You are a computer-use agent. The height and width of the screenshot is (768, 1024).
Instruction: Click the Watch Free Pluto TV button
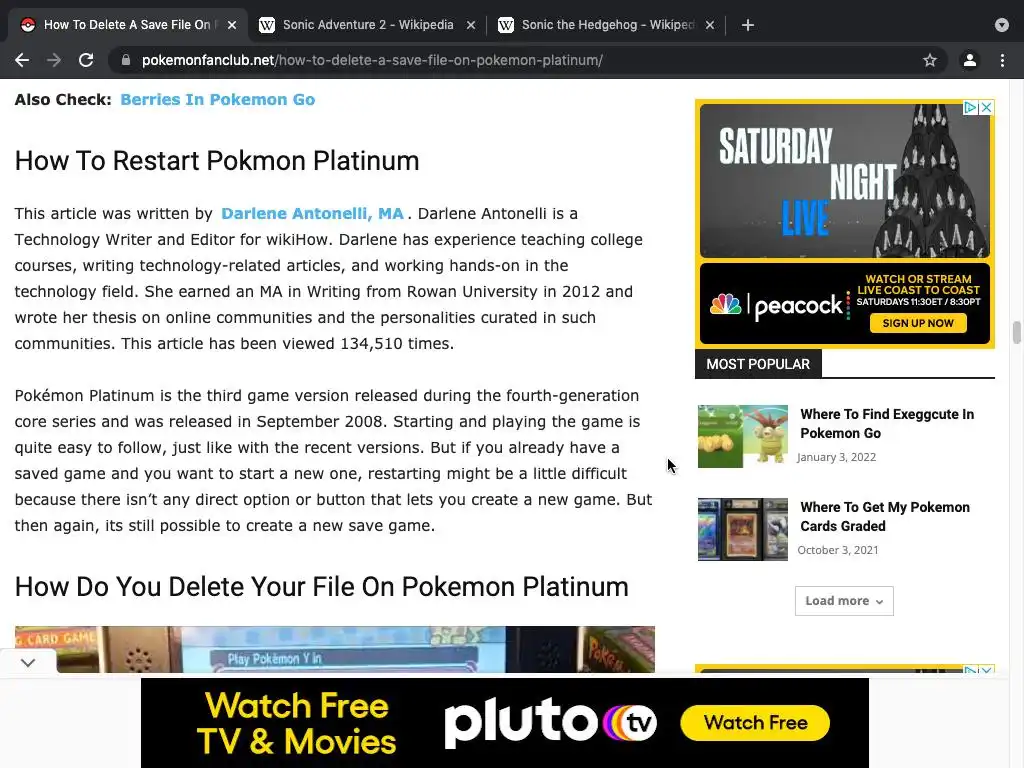coord(755,723)
